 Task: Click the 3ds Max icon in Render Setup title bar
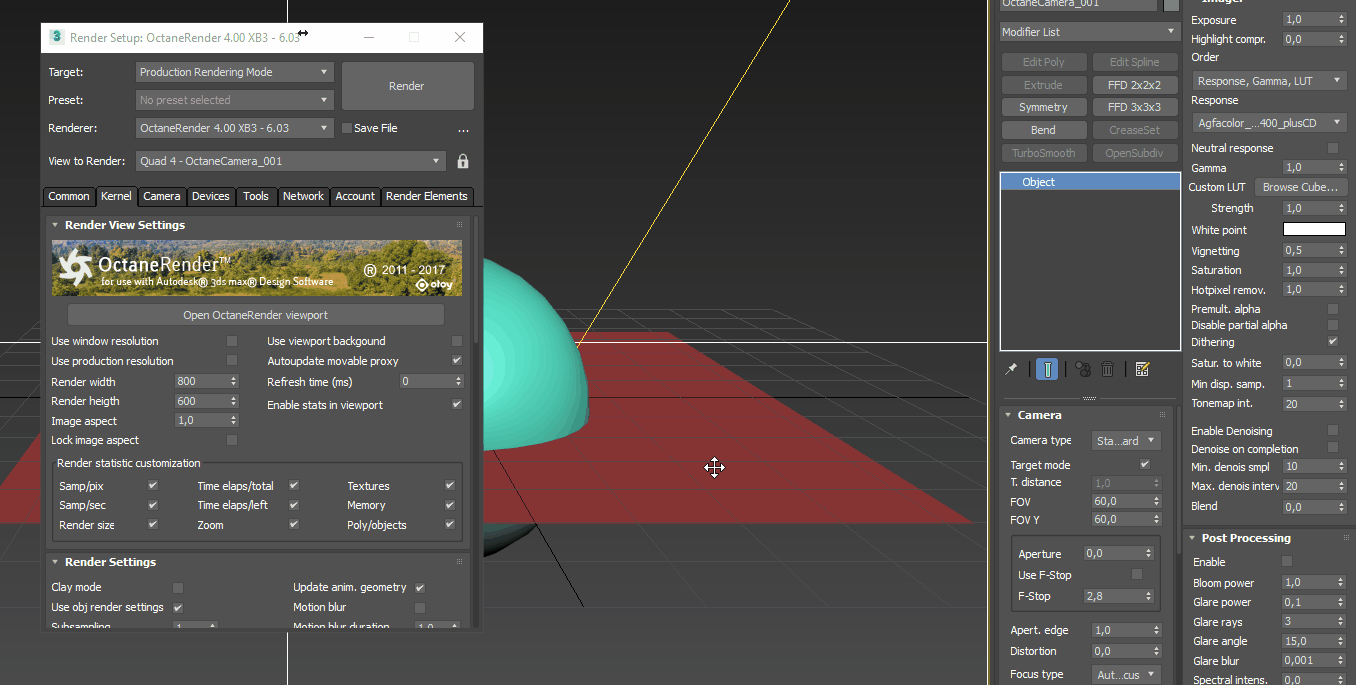(56, 37)
